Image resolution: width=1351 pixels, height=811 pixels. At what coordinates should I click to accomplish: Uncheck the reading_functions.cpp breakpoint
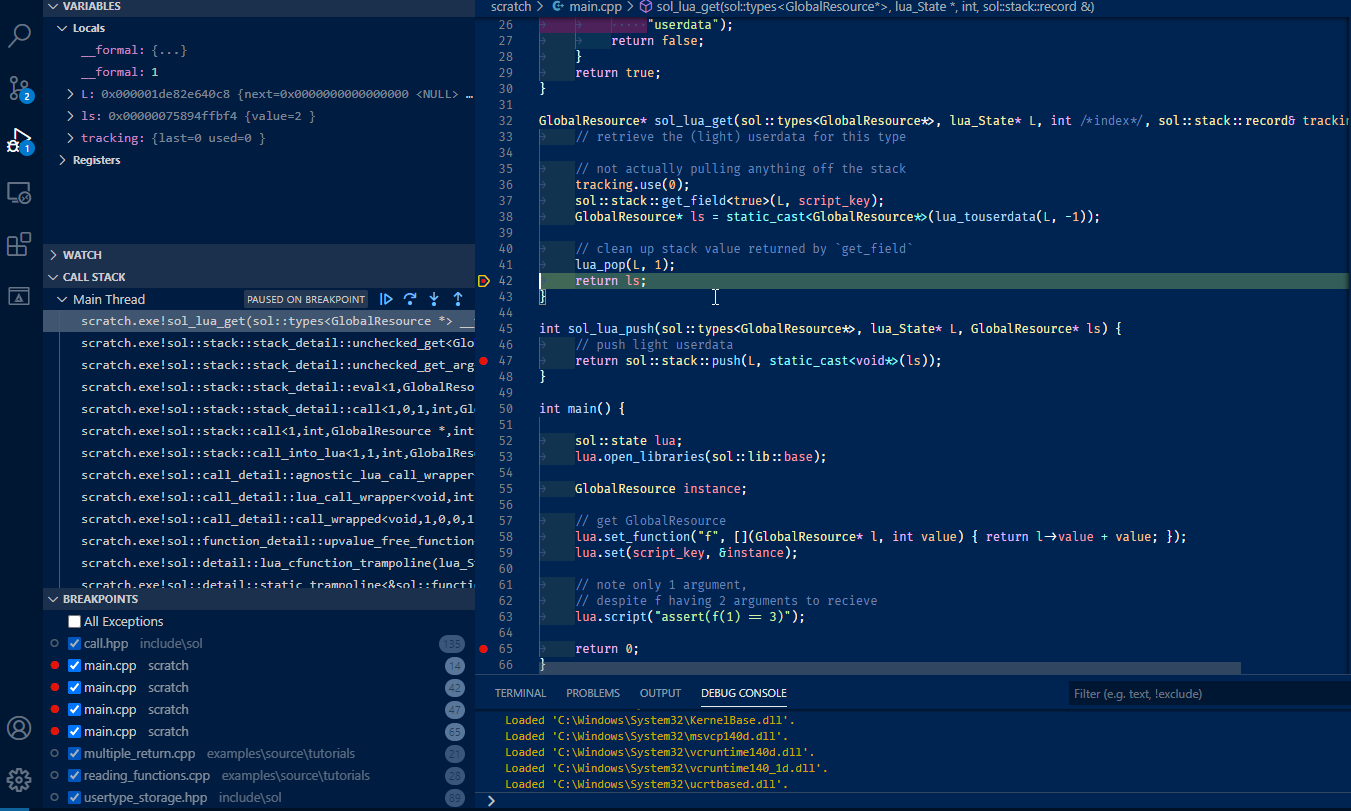[x=73, y=775]
